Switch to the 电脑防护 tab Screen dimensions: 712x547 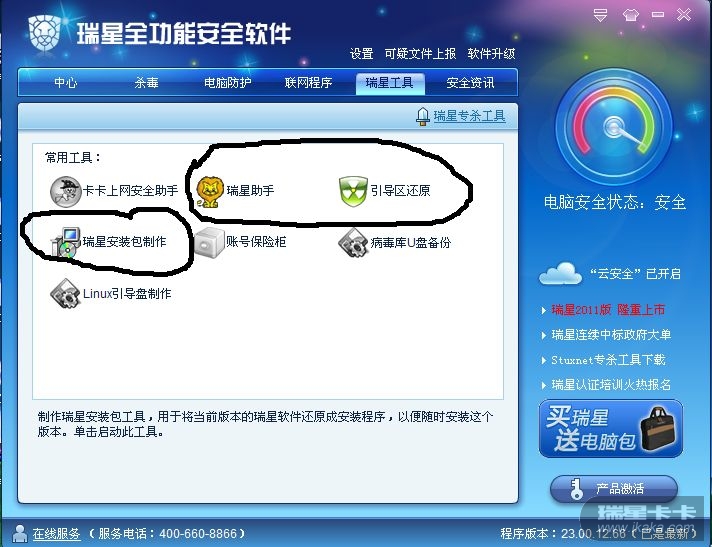[x=227, y=83]
